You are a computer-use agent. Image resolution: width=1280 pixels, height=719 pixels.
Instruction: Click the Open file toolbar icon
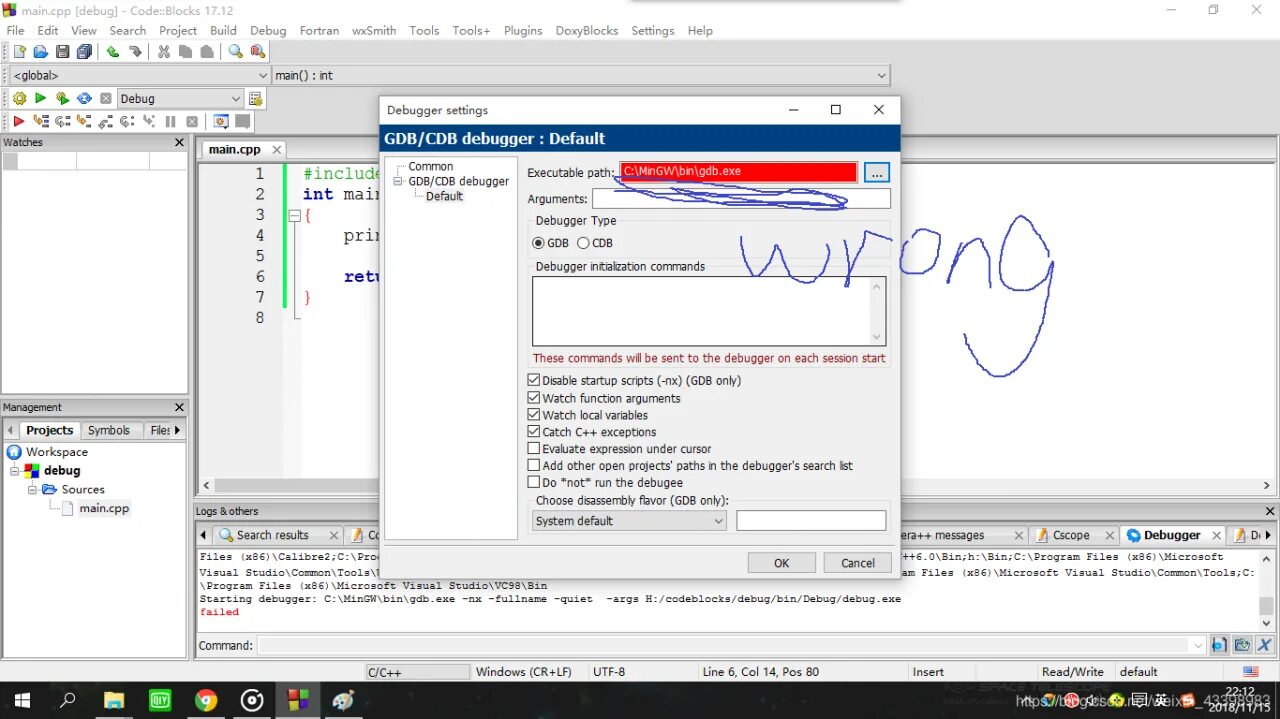click(41, 52)
